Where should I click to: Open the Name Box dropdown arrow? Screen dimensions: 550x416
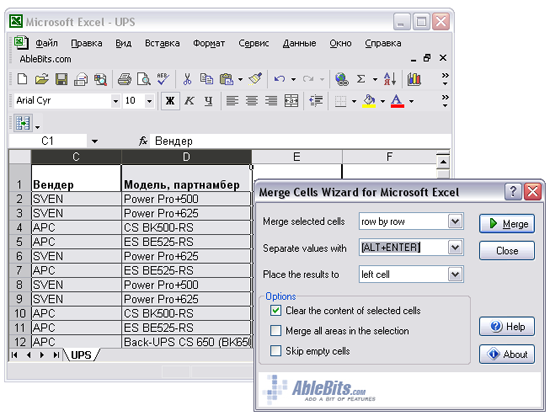95,141
